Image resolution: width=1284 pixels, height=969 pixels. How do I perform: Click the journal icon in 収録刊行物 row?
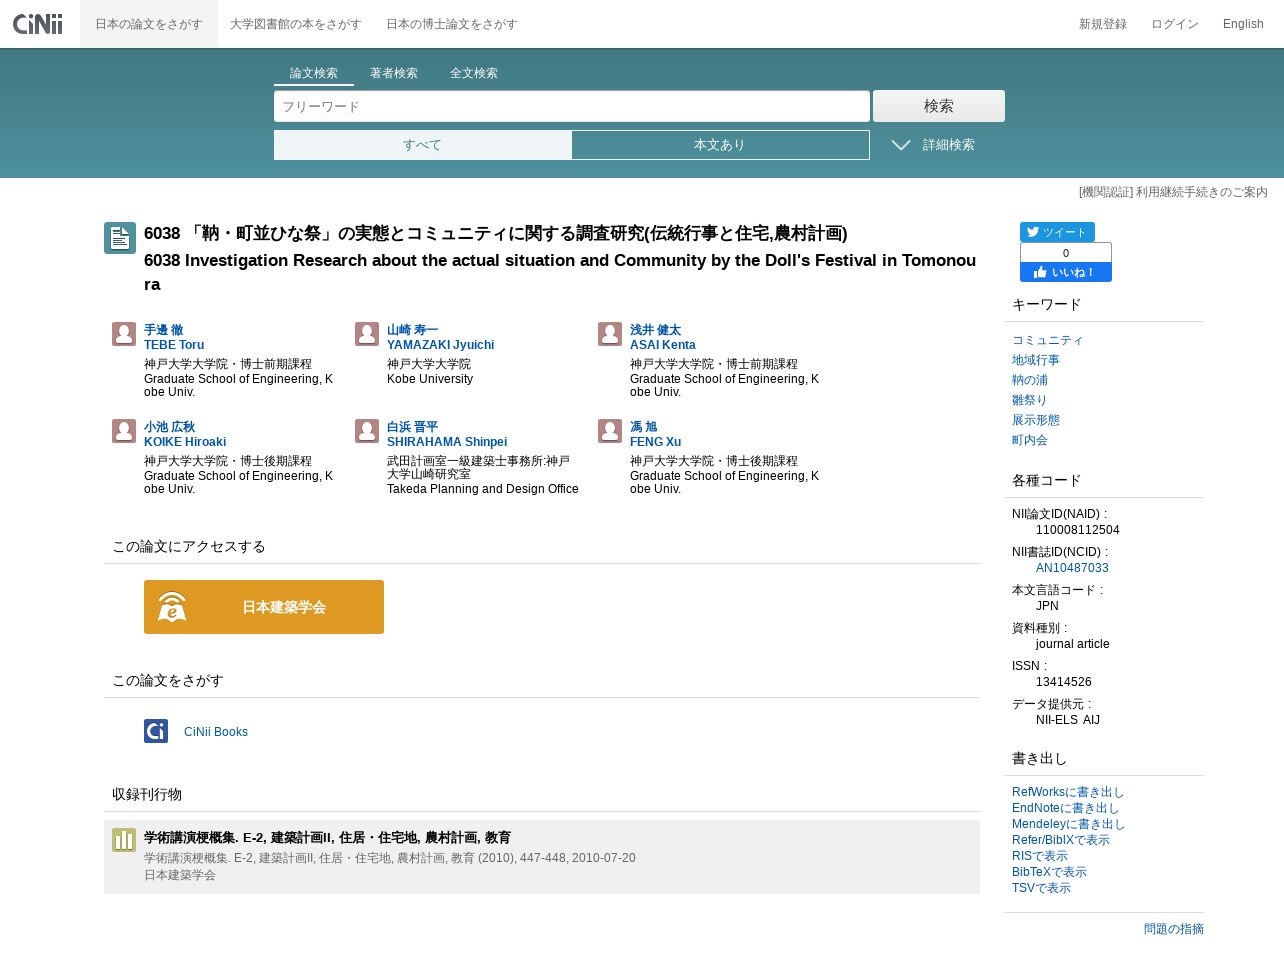pos(124,840)
